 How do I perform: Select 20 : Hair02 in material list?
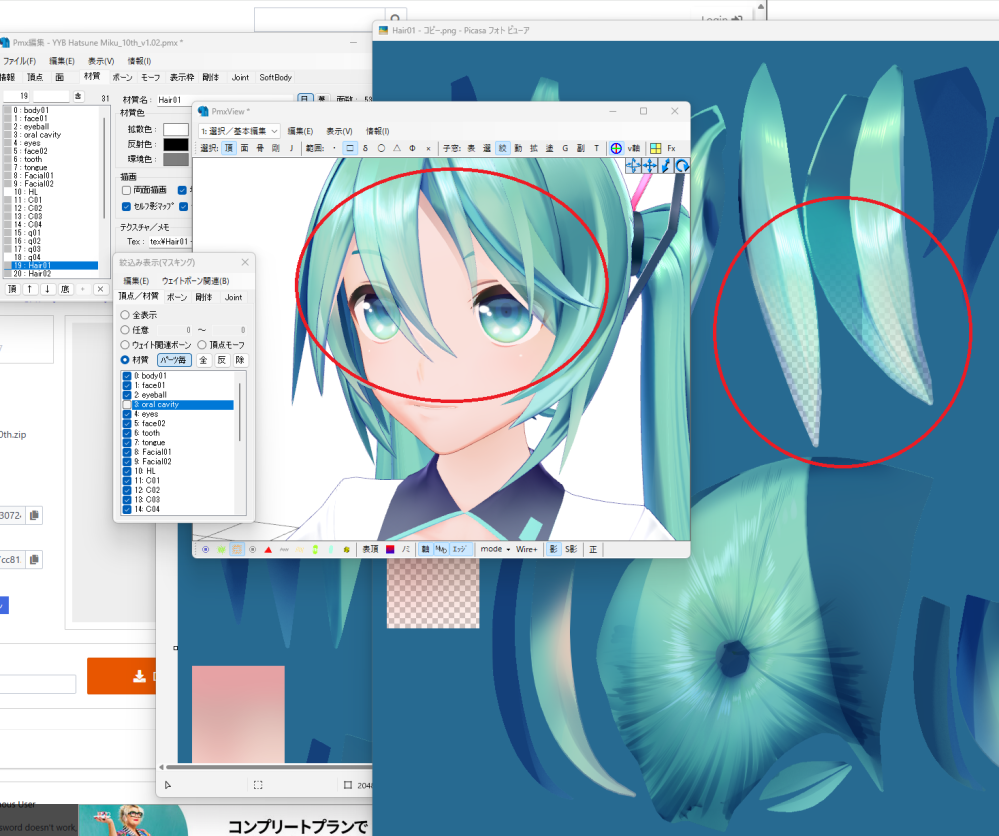(x=51, y=274)
